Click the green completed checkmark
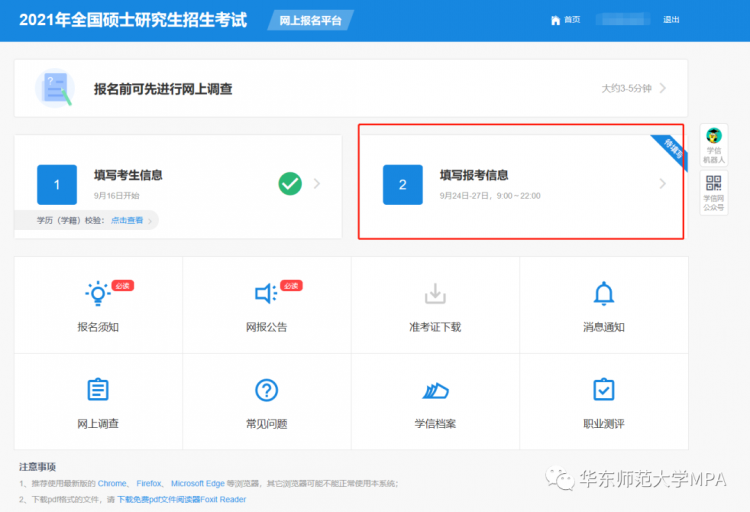 coord(290,184)
